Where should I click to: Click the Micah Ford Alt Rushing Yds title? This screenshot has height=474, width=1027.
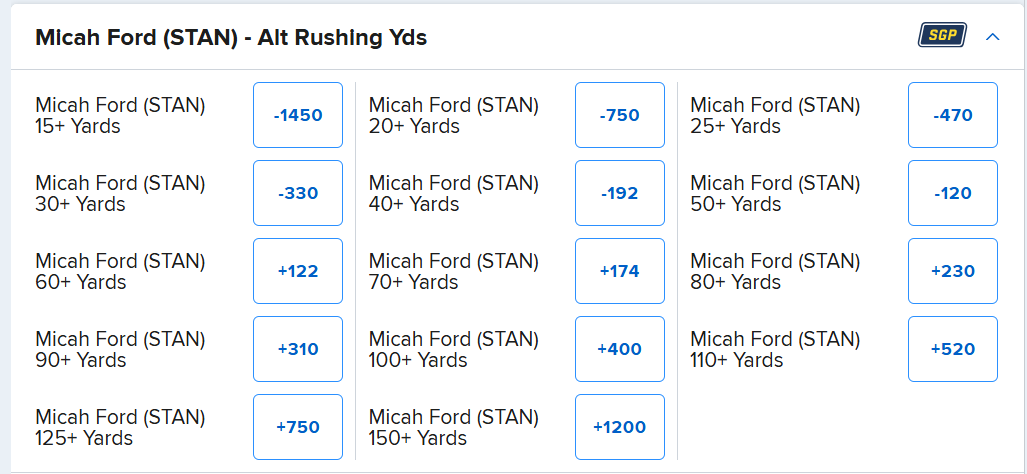[231, 38]
